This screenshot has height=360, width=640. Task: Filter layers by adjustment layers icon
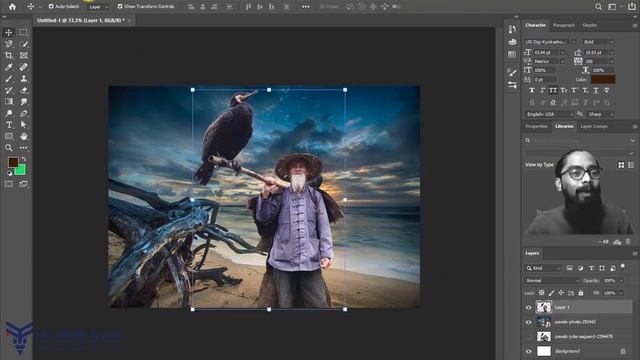coord(580,268)
